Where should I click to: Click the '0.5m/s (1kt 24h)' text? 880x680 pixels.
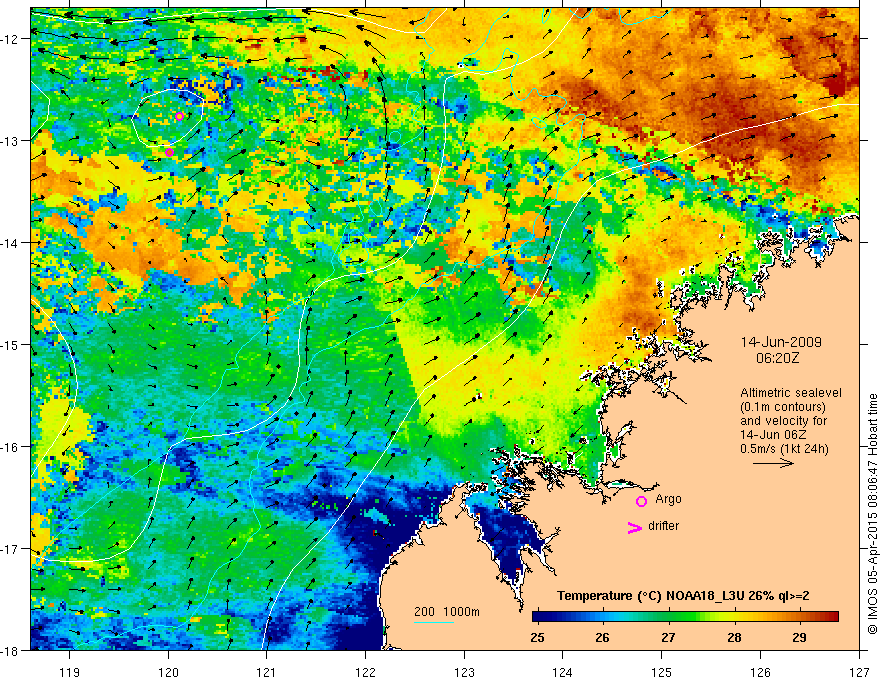point(785,449)
